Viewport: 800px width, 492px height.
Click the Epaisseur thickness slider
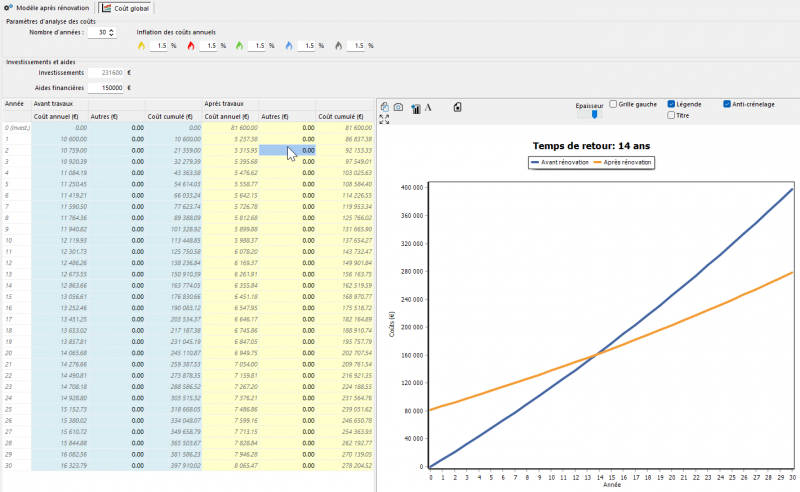[x=596, y=114]
